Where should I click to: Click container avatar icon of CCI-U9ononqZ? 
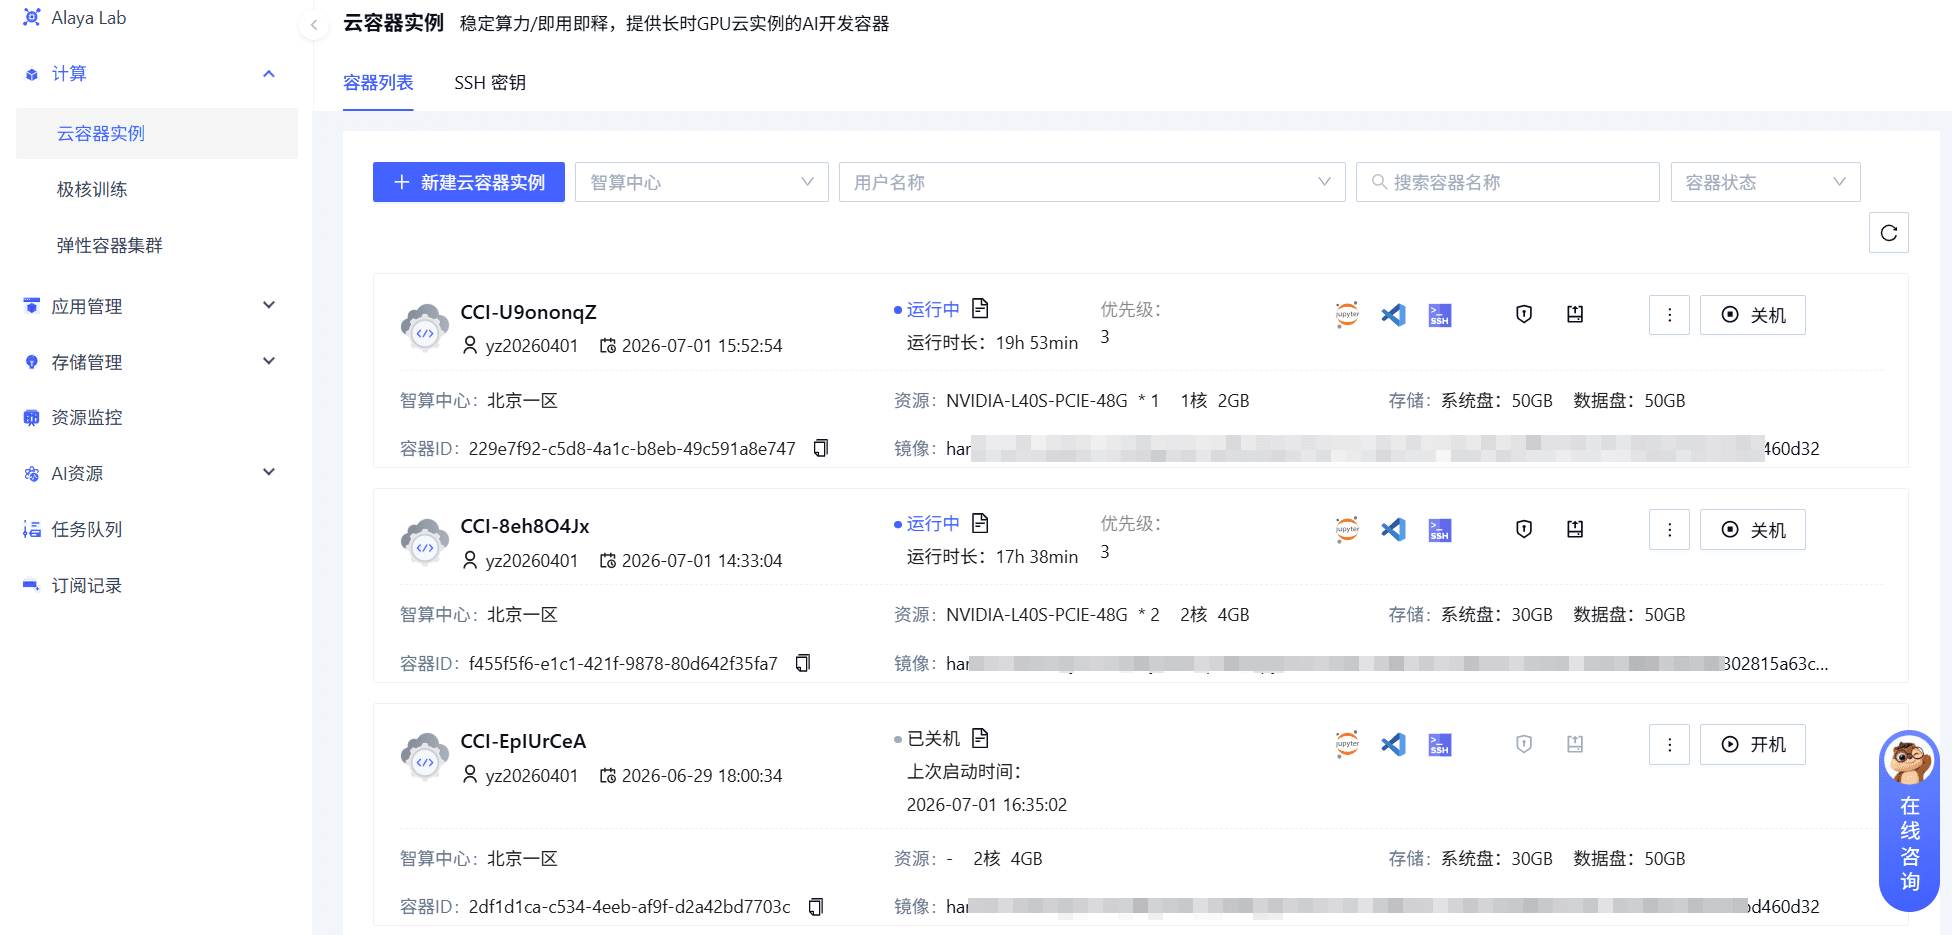coord(425,327)
